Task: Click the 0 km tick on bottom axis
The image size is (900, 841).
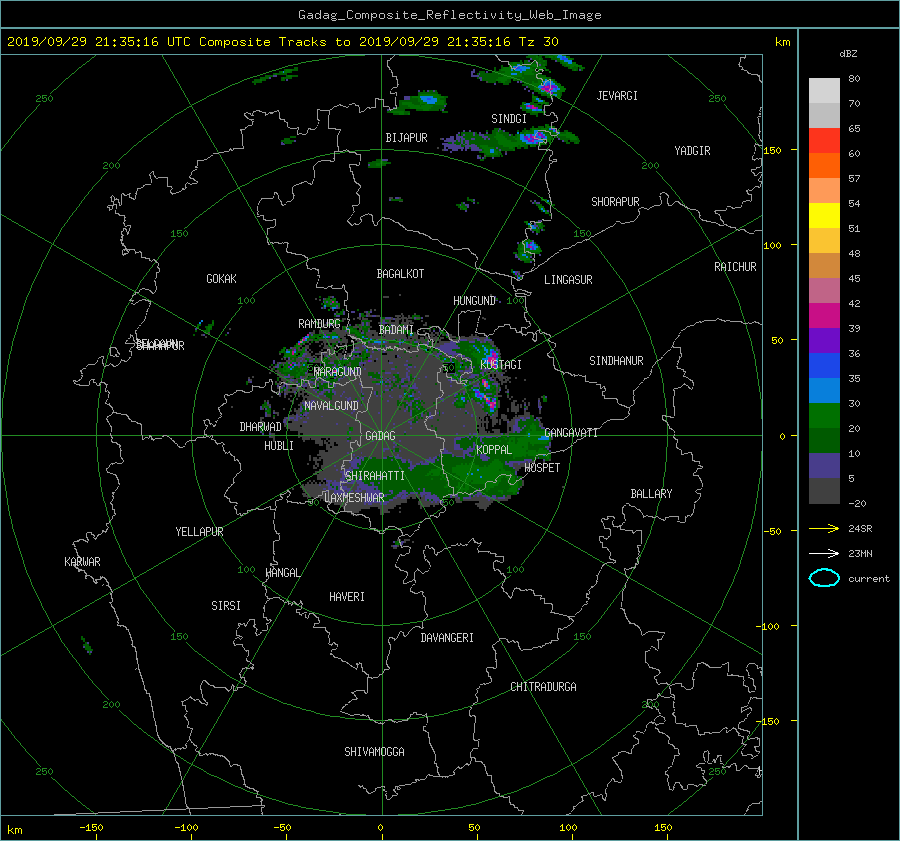Action: point(380,828)
